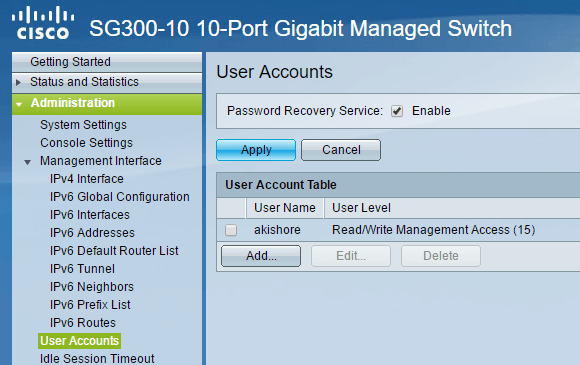580x365 pixels.
Task: Open IPv6 Tunnel settings
Action: point(82,269)
